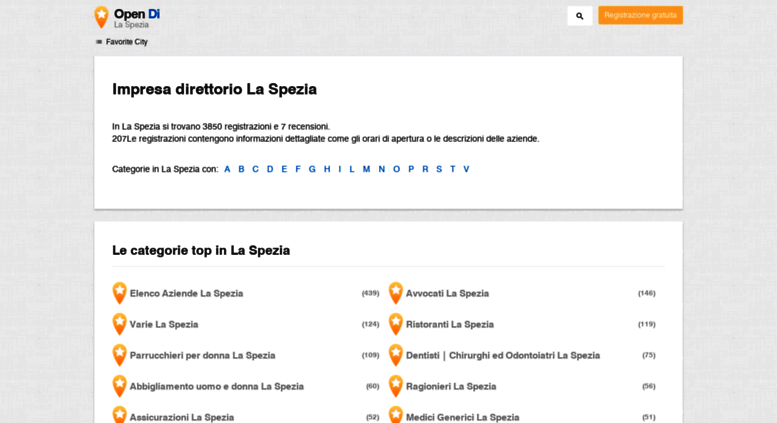Click the (146) count for Avvocati
This screenshot has height=423, width=777.
tap(647, 293)
